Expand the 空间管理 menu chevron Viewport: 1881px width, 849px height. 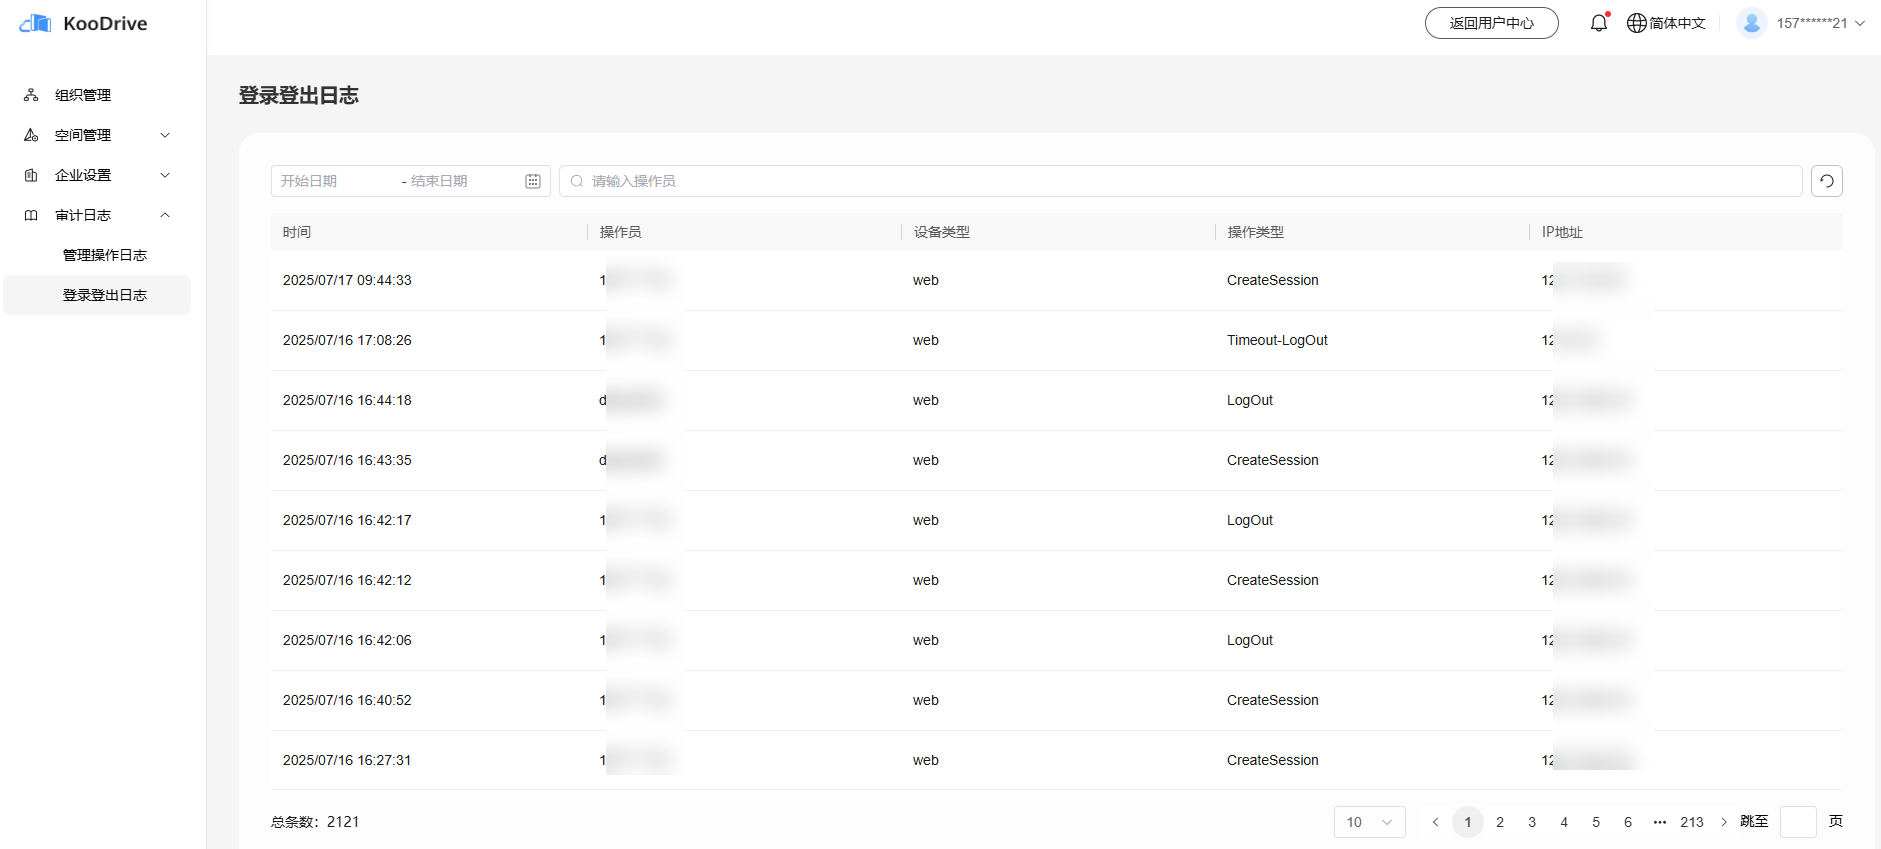[x=165, y=135]
